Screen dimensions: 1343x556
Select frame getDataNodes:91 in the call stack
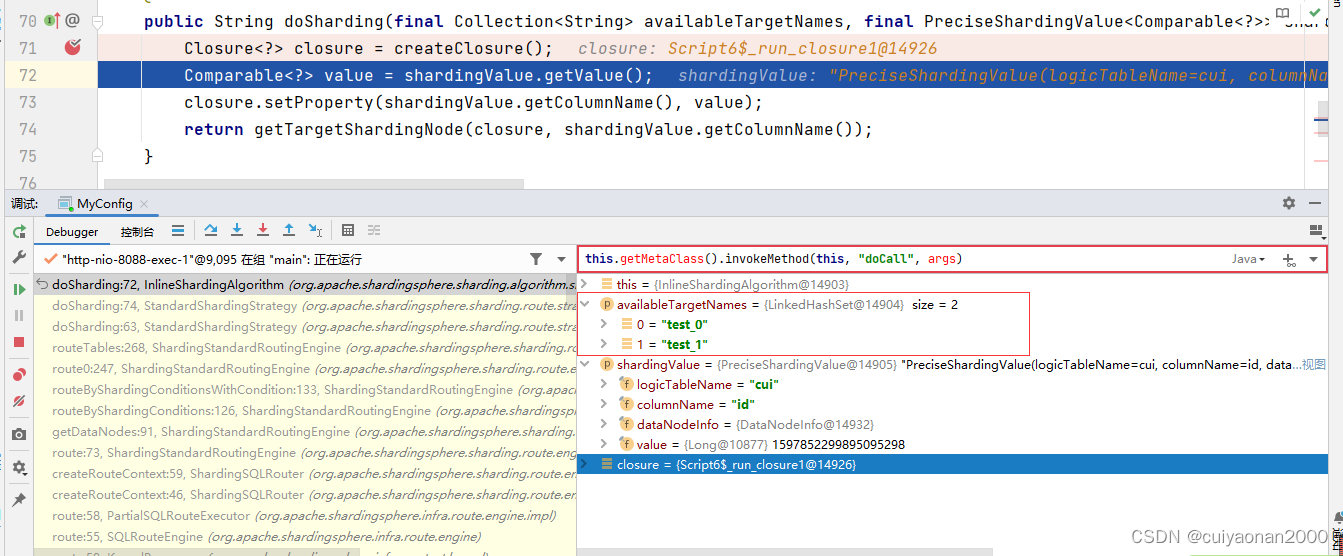coord(305,432)
